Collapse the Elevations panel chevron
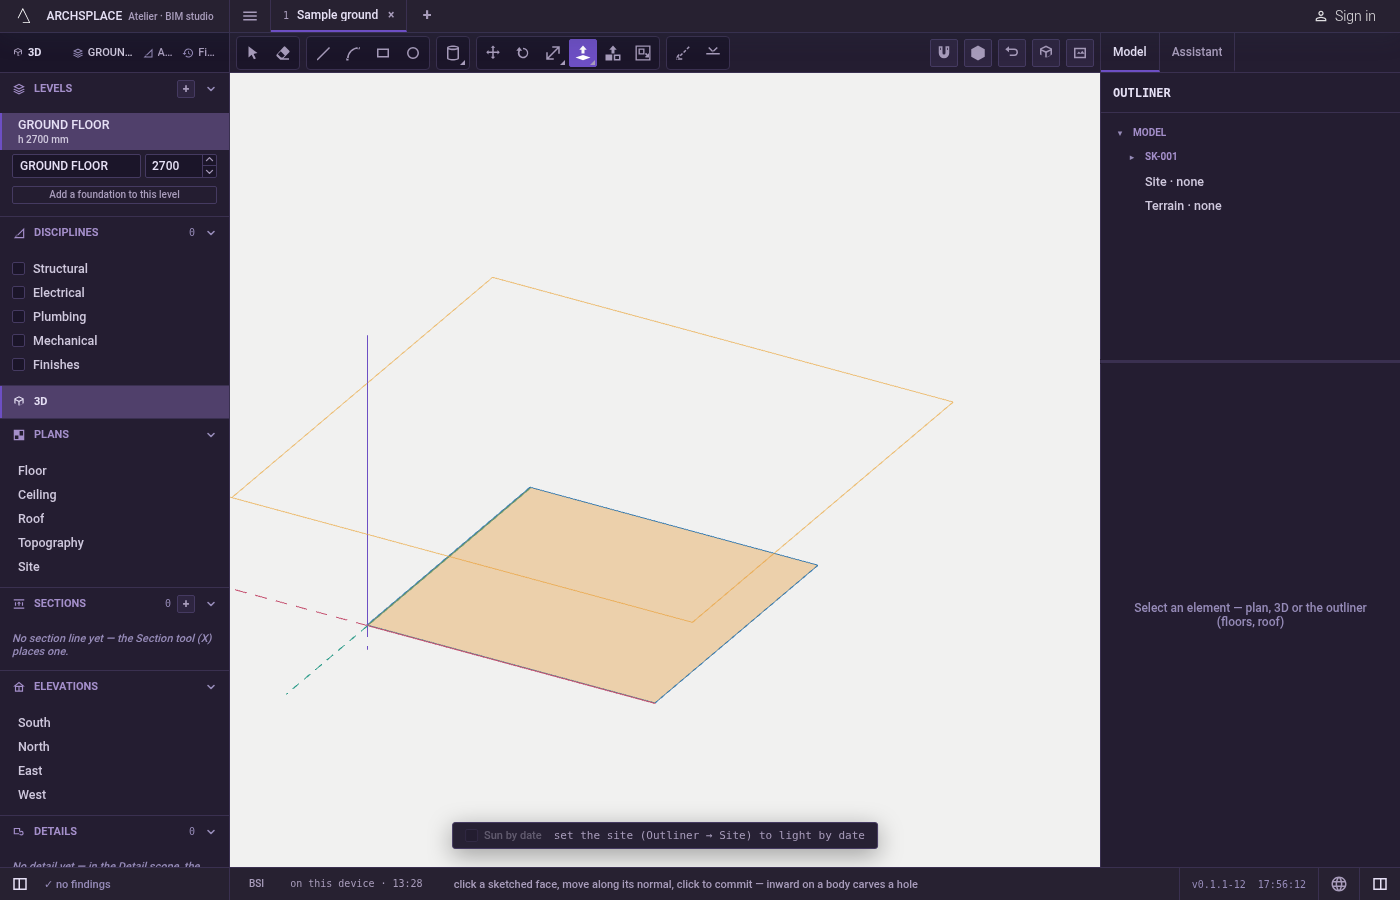 [x=211, y=687]
